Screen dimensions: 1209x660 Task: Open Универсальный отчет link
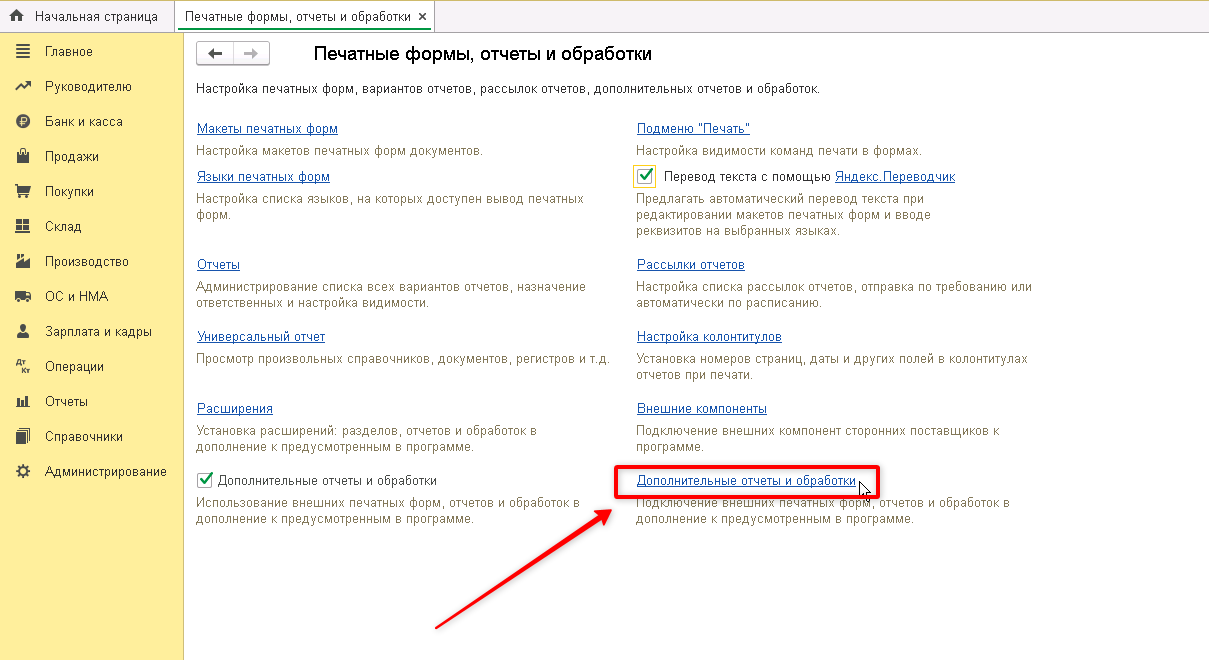261,337
